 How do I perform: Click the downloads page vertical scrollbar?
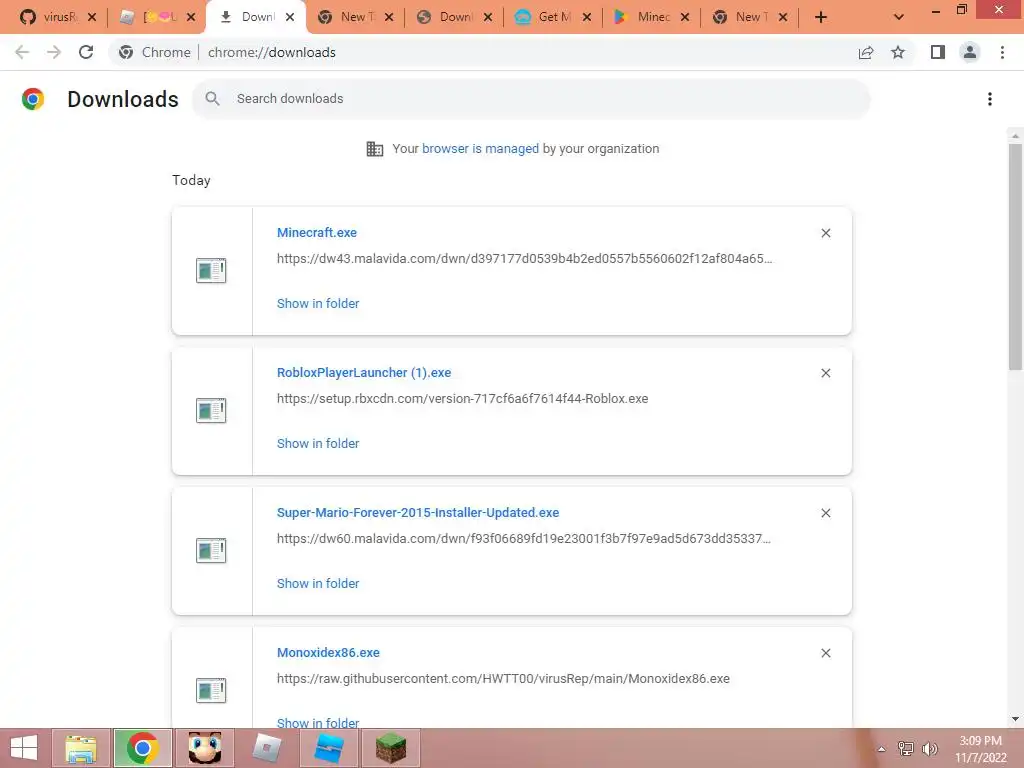click(x=1015, y=256)
